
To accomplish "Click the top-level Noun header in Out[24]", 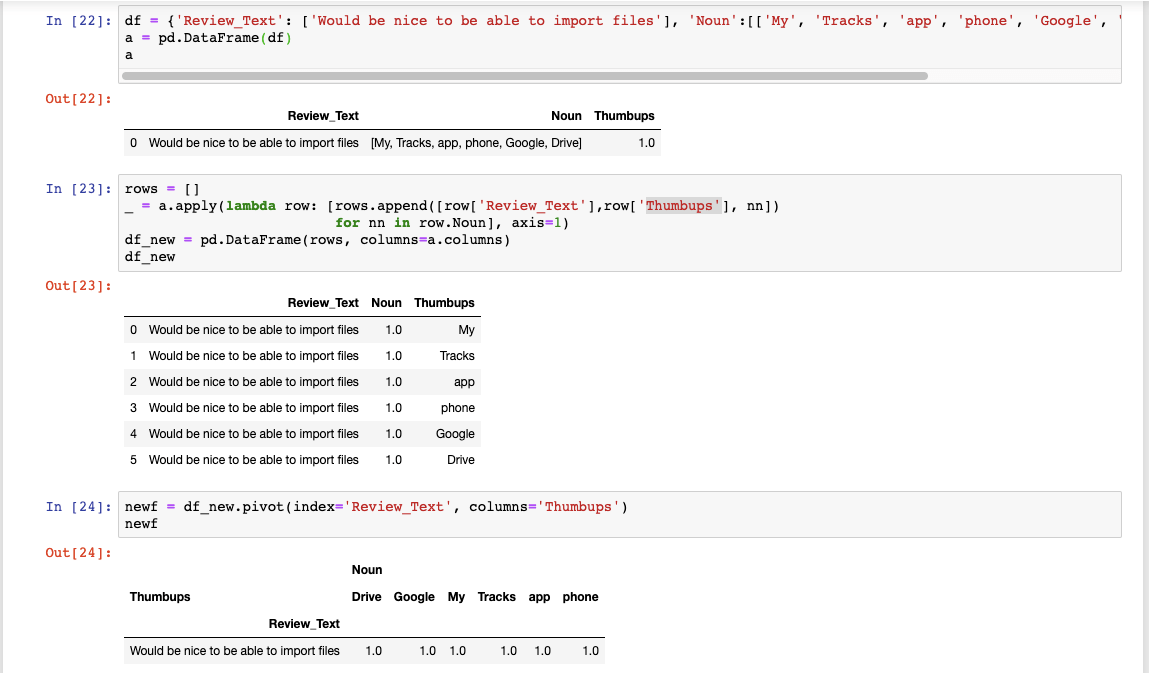I will 366,570.
